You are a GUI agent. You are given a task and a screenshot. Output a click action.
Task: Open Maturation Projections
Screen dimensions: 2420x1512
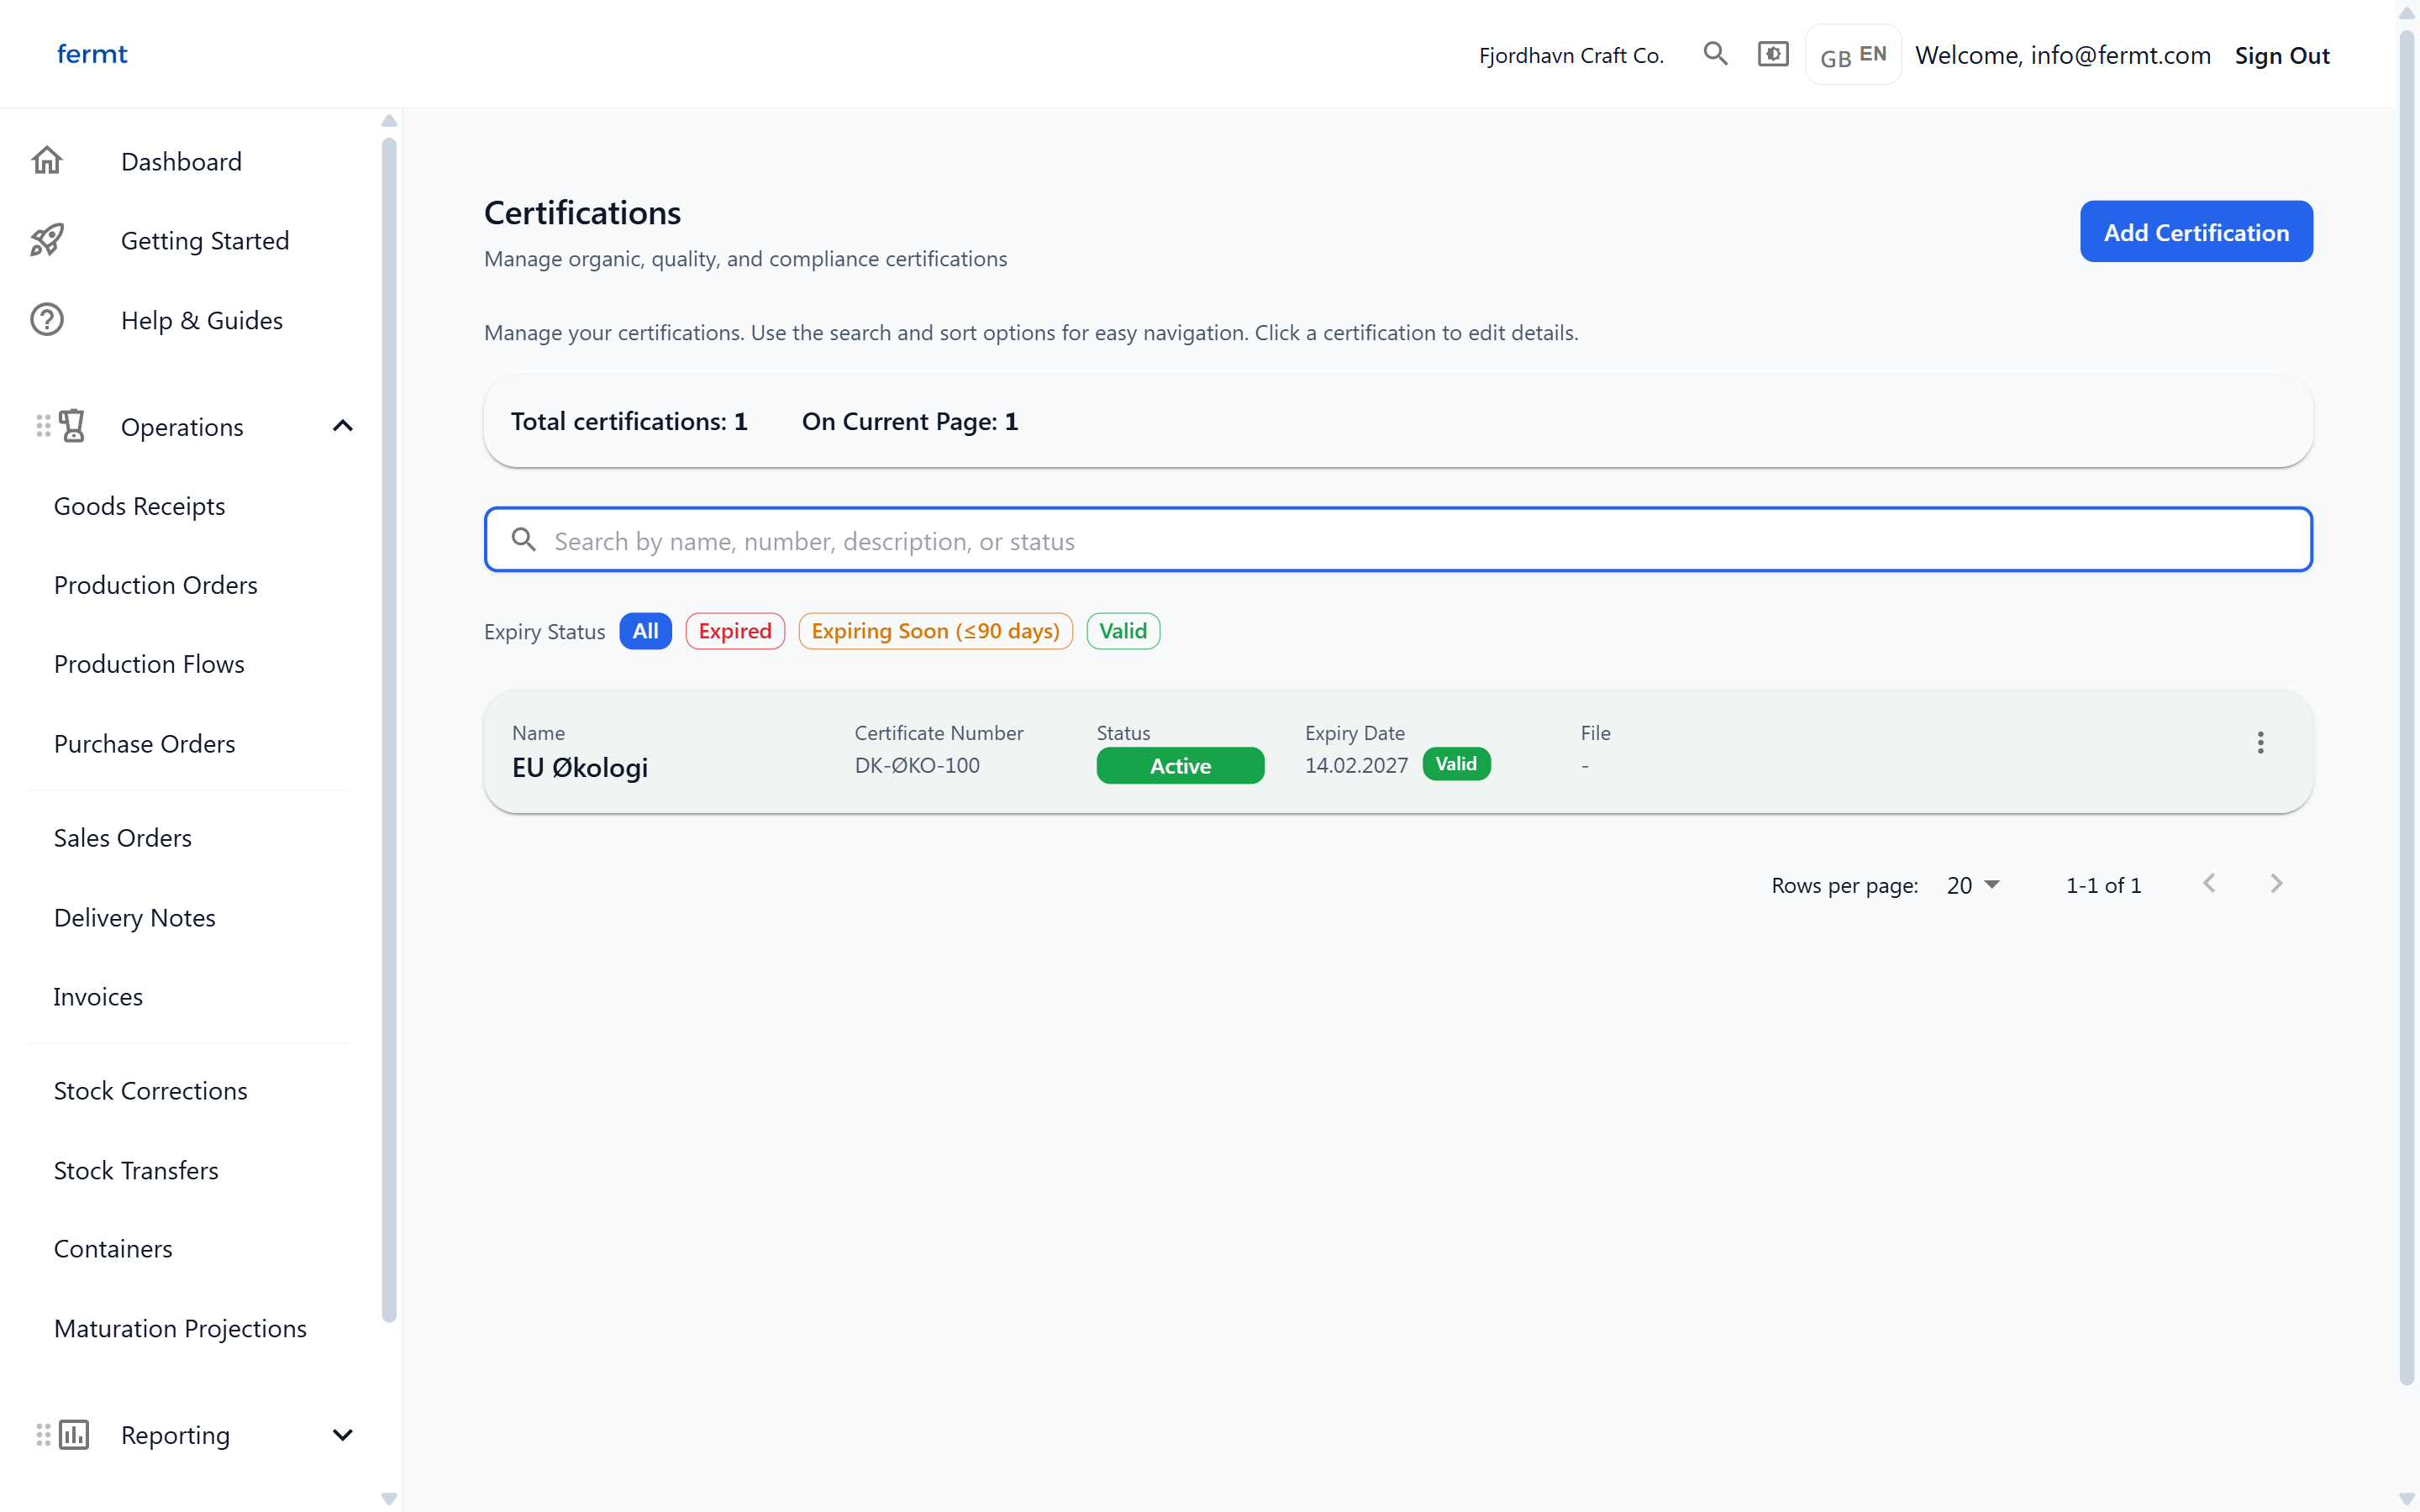point(180,1328)
